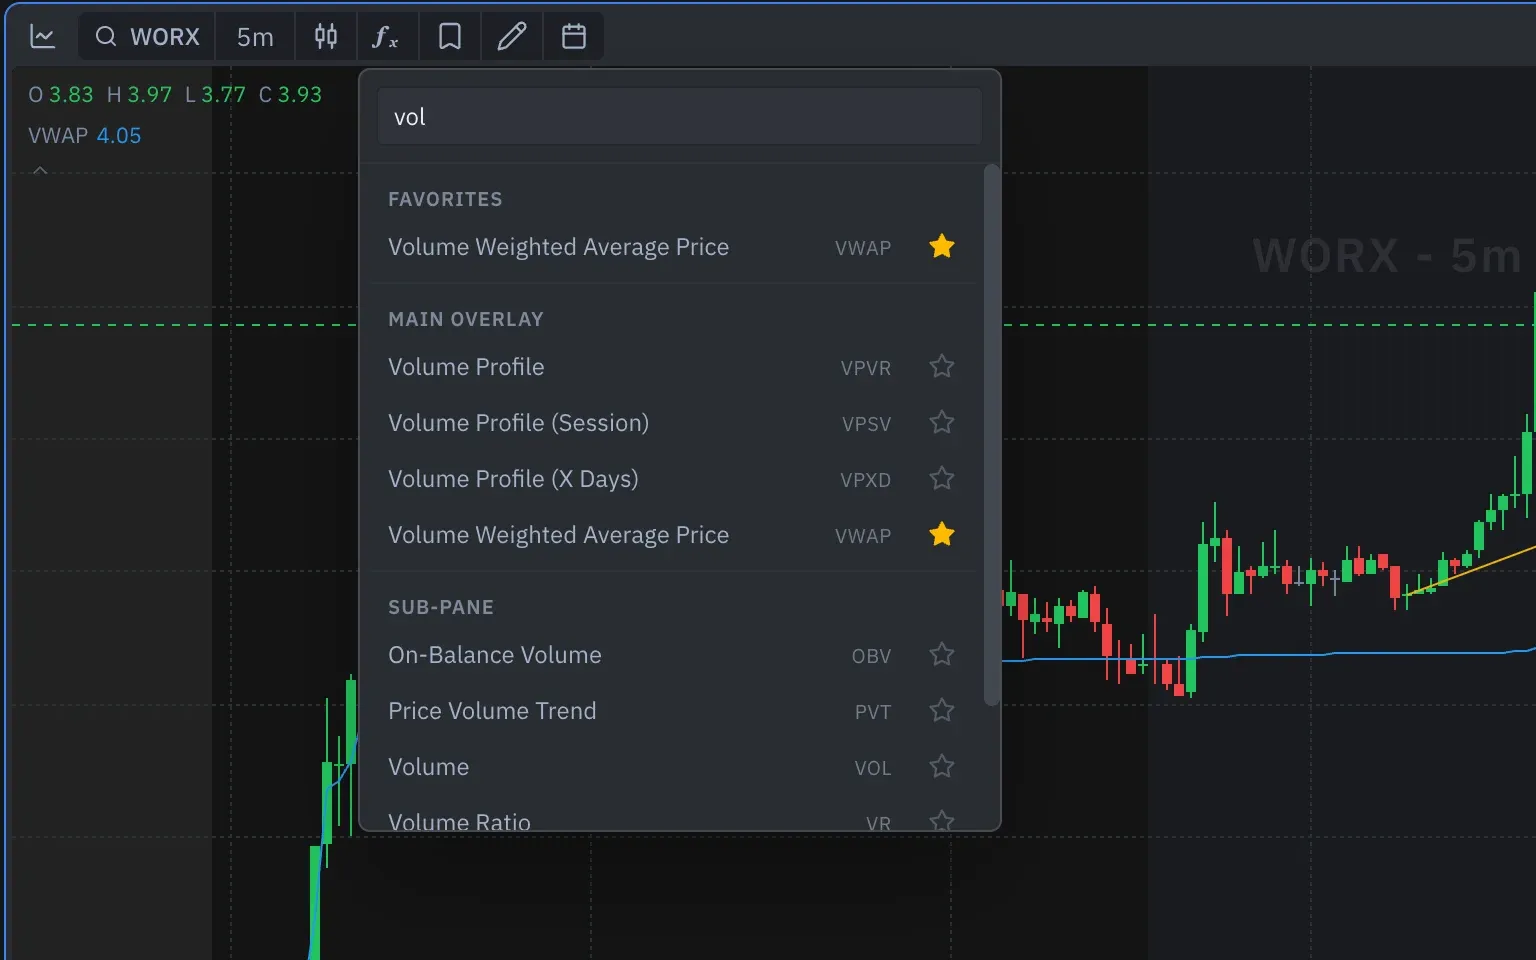Open the calendar date picker
1536x960 pixels.
click(574, 37)
